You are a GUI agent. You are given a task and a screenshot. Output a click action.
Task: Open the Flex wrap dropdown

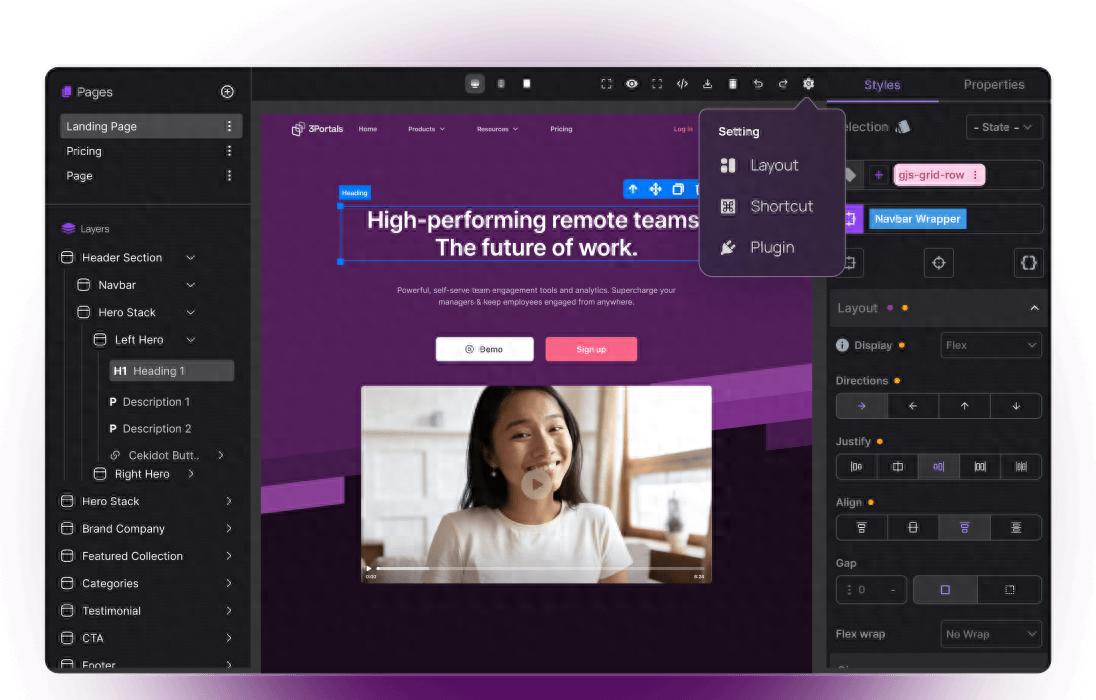(x=991, y=634)
